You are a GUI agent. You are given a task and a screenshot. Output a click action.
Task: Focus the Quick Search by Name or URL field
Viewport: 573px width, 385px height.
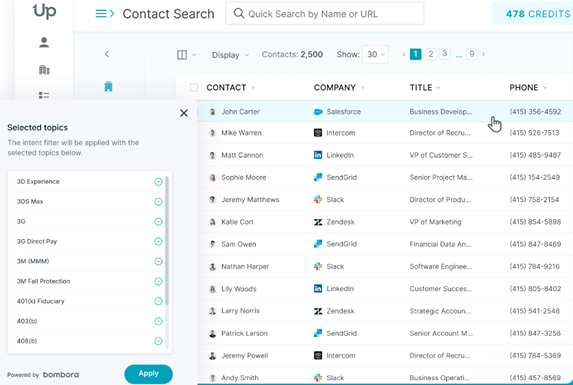pyautogui.click(x=325, y=14)
